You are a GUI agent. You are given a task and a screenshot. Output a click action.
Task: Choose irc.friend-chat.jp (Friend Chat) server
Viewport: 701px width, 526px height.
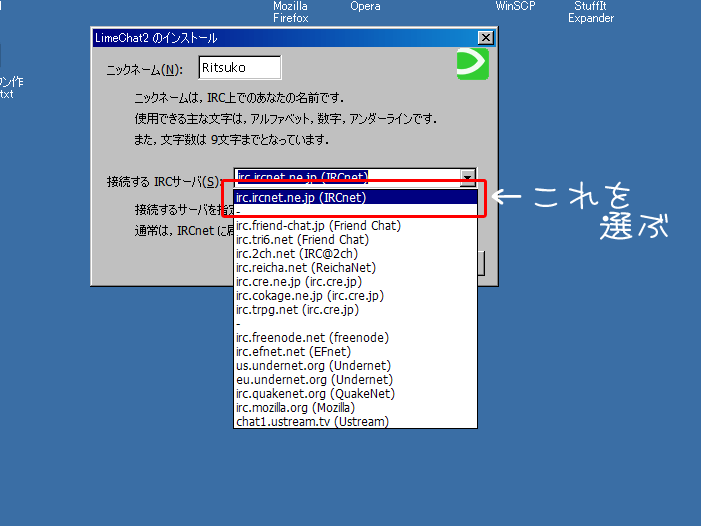355,226
